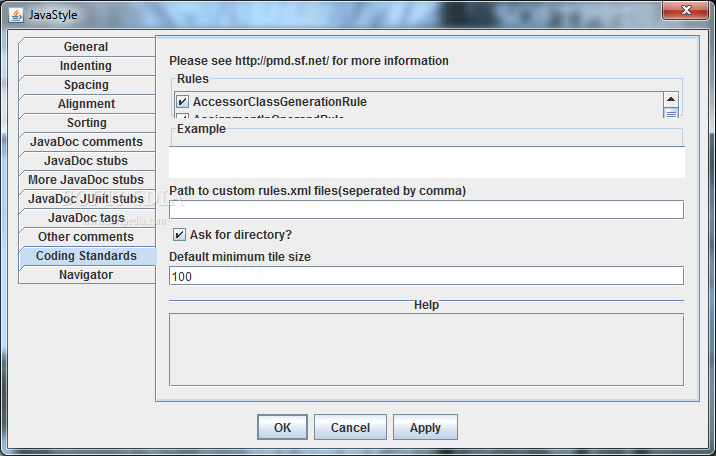Close the JavaStyle window

(685, 10)
